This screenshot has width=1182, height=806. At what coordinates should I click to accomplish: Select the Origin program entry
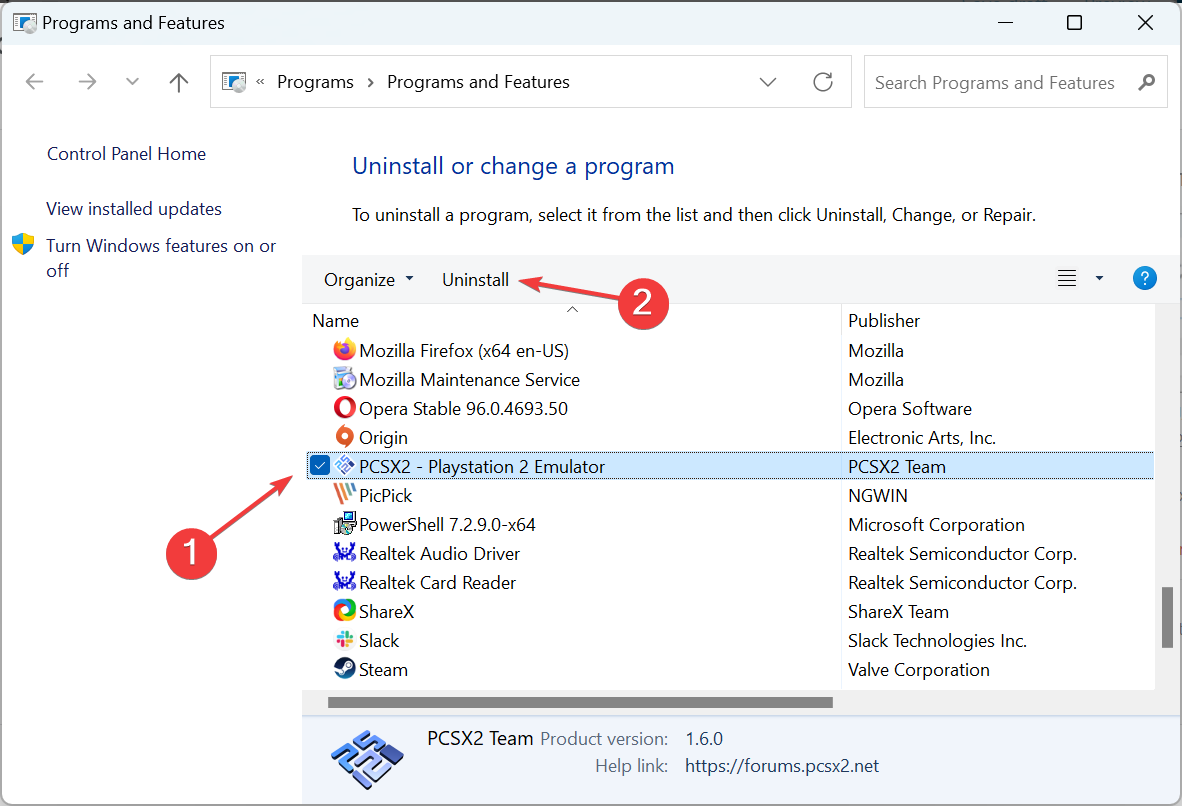click(383, 437)
